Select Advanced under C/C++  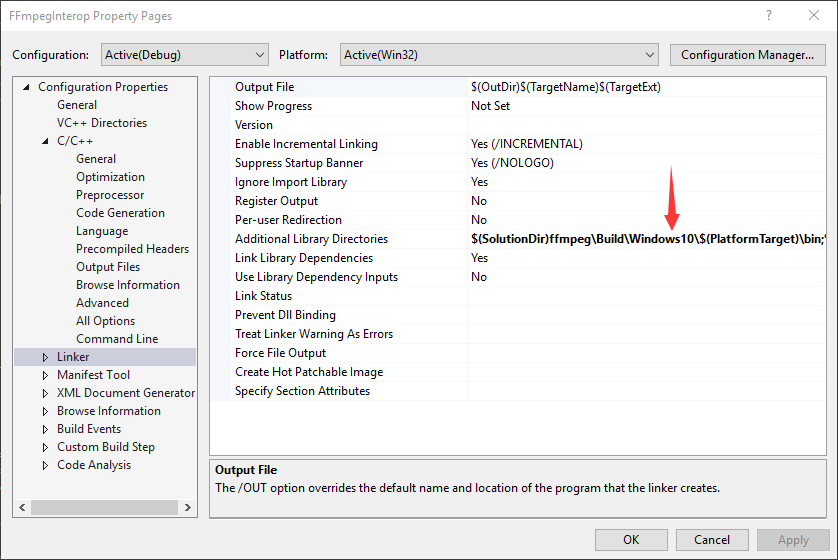pos(102,303)
